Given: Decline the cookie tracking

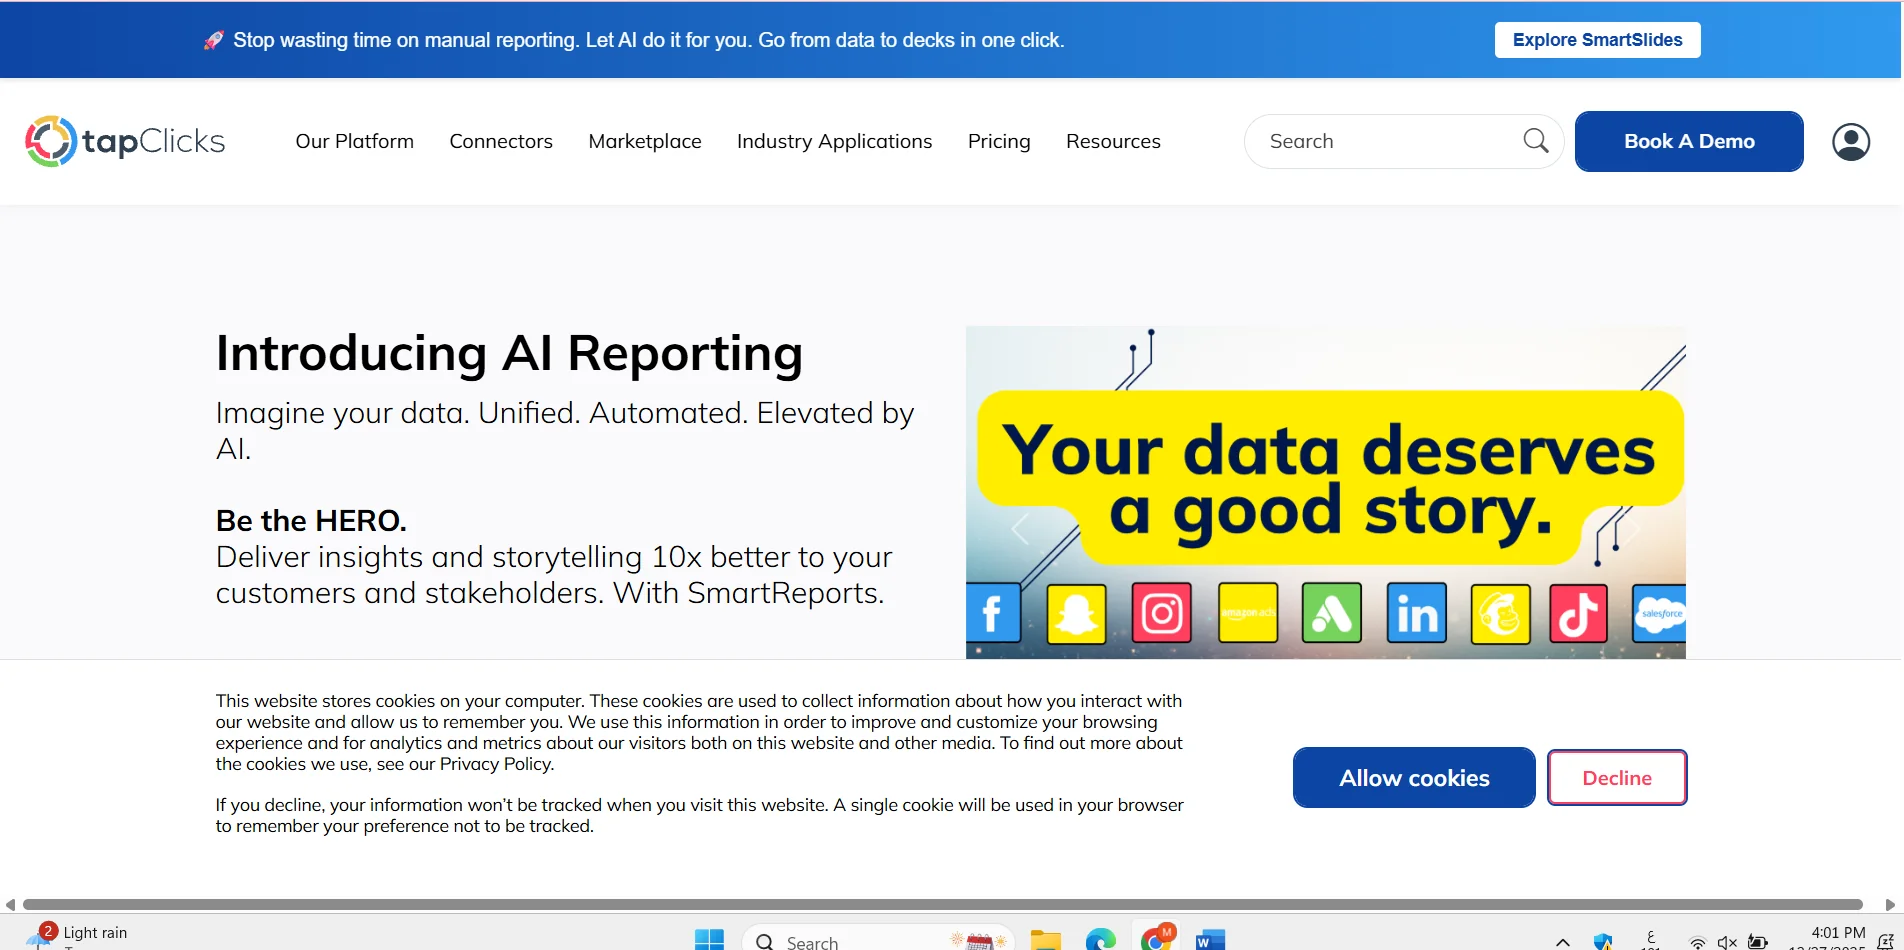Looking at the screenshot, I should [1616, 778].
